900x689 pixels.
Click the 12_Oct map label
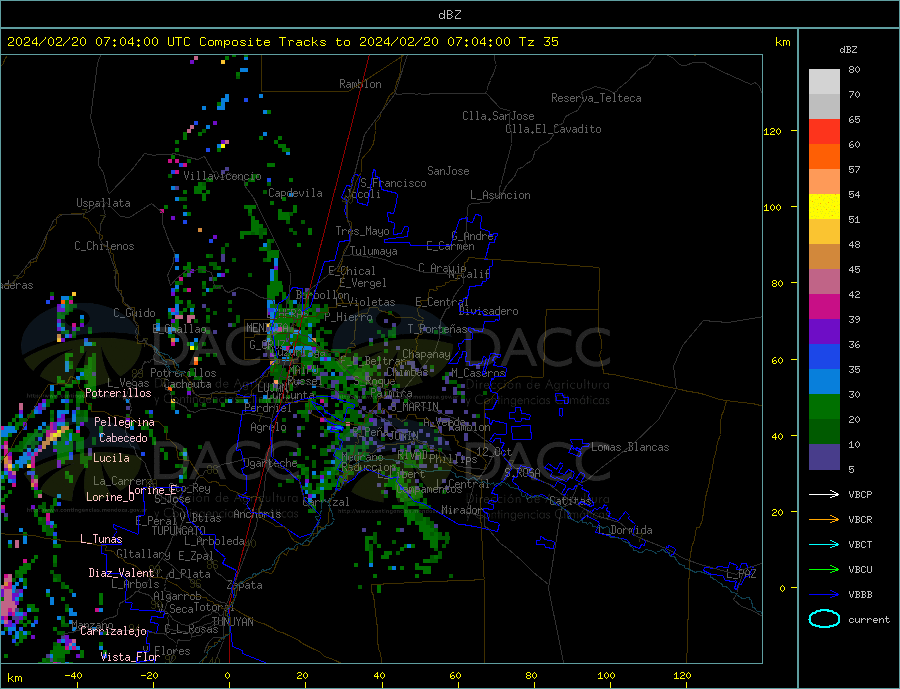[494, 452]
